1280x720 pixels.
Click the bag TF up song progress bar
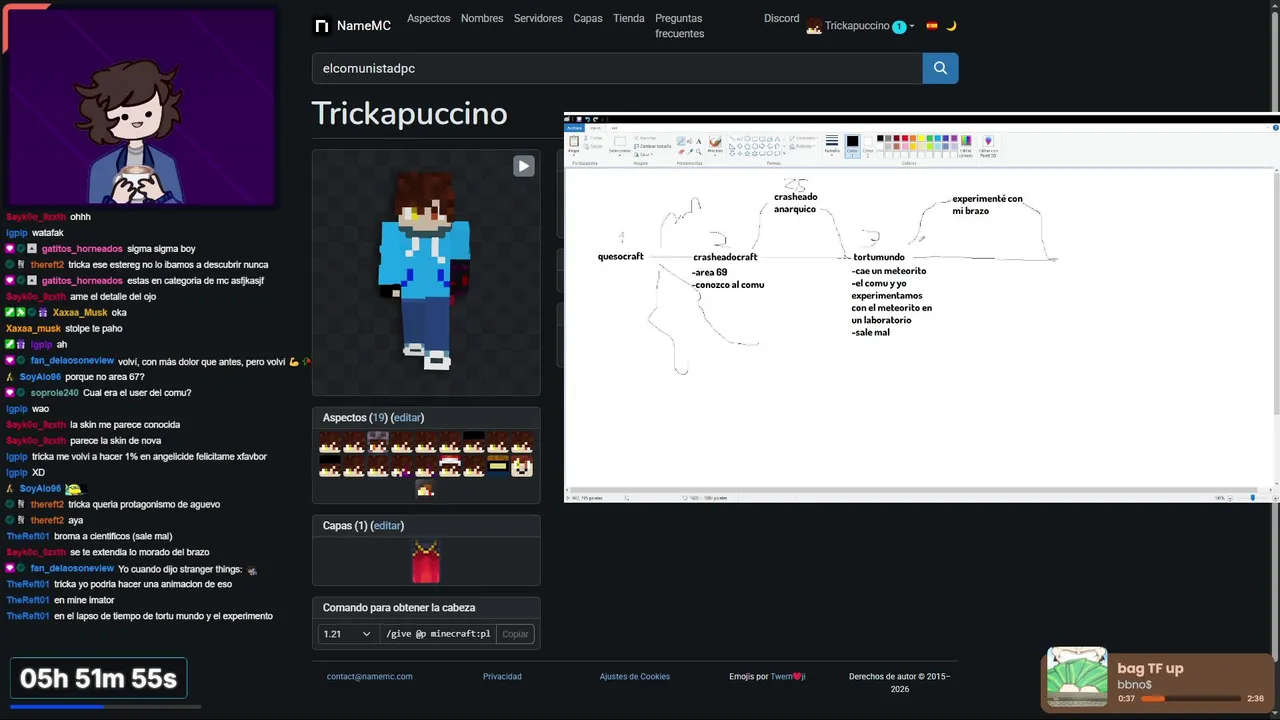[1191, 698]
